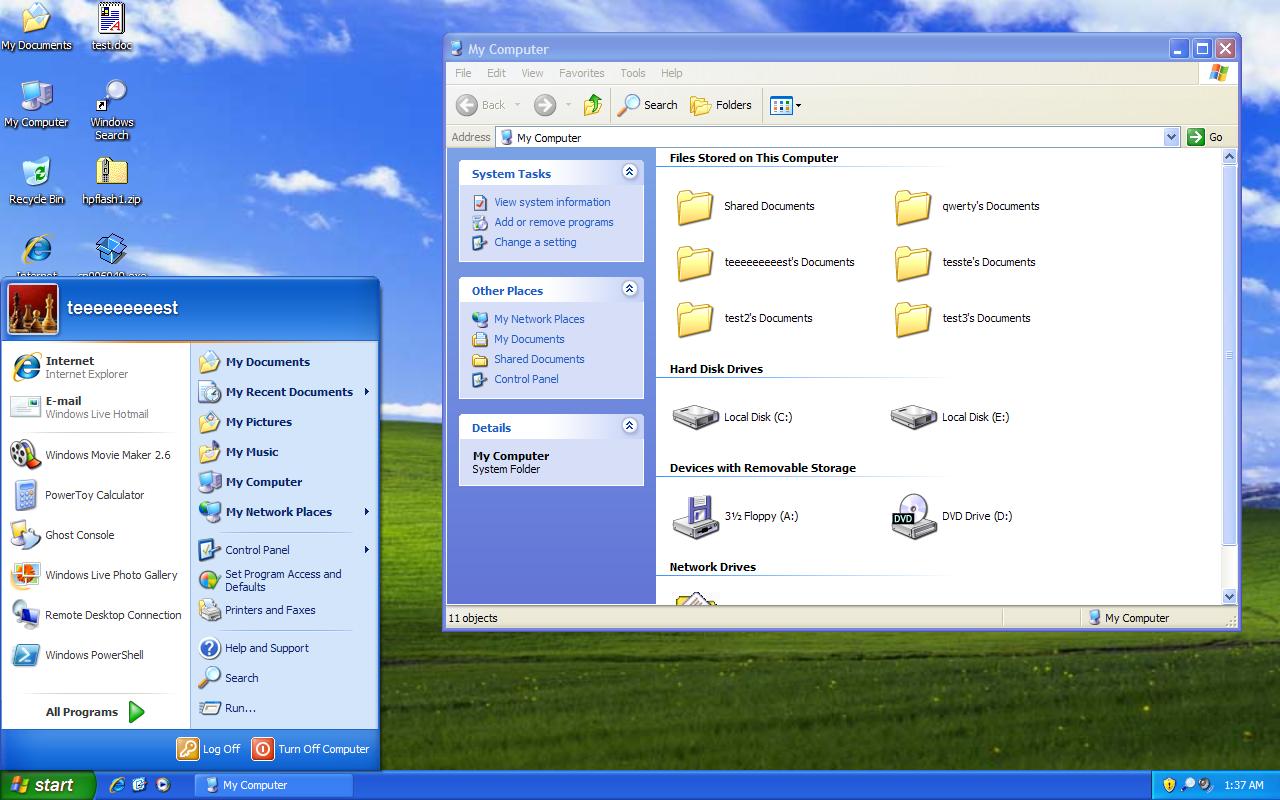Collapse the System Tasks panel
1280x800 pixels.
click(629, 172)
